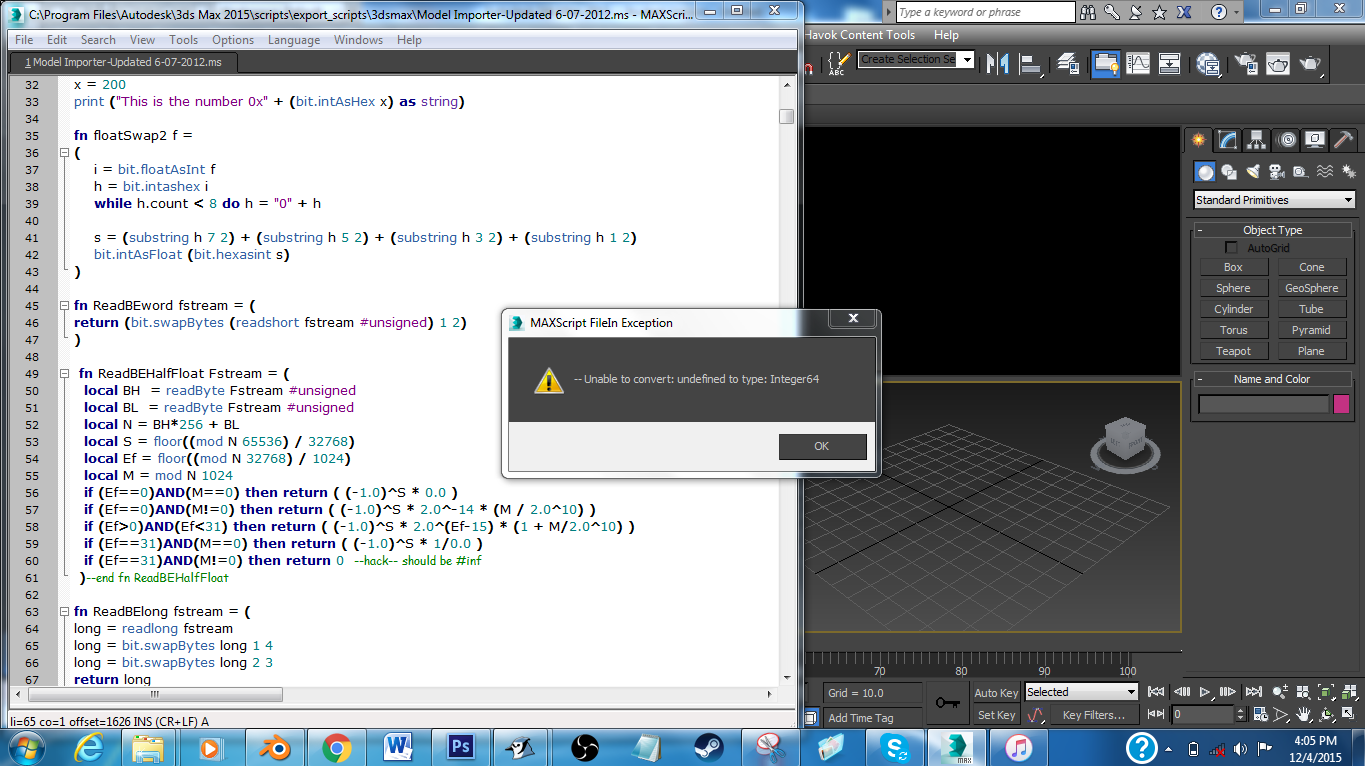Click OK in the FileIn Exception dialog
1365x766 pixels.
[x=822, y=446]
